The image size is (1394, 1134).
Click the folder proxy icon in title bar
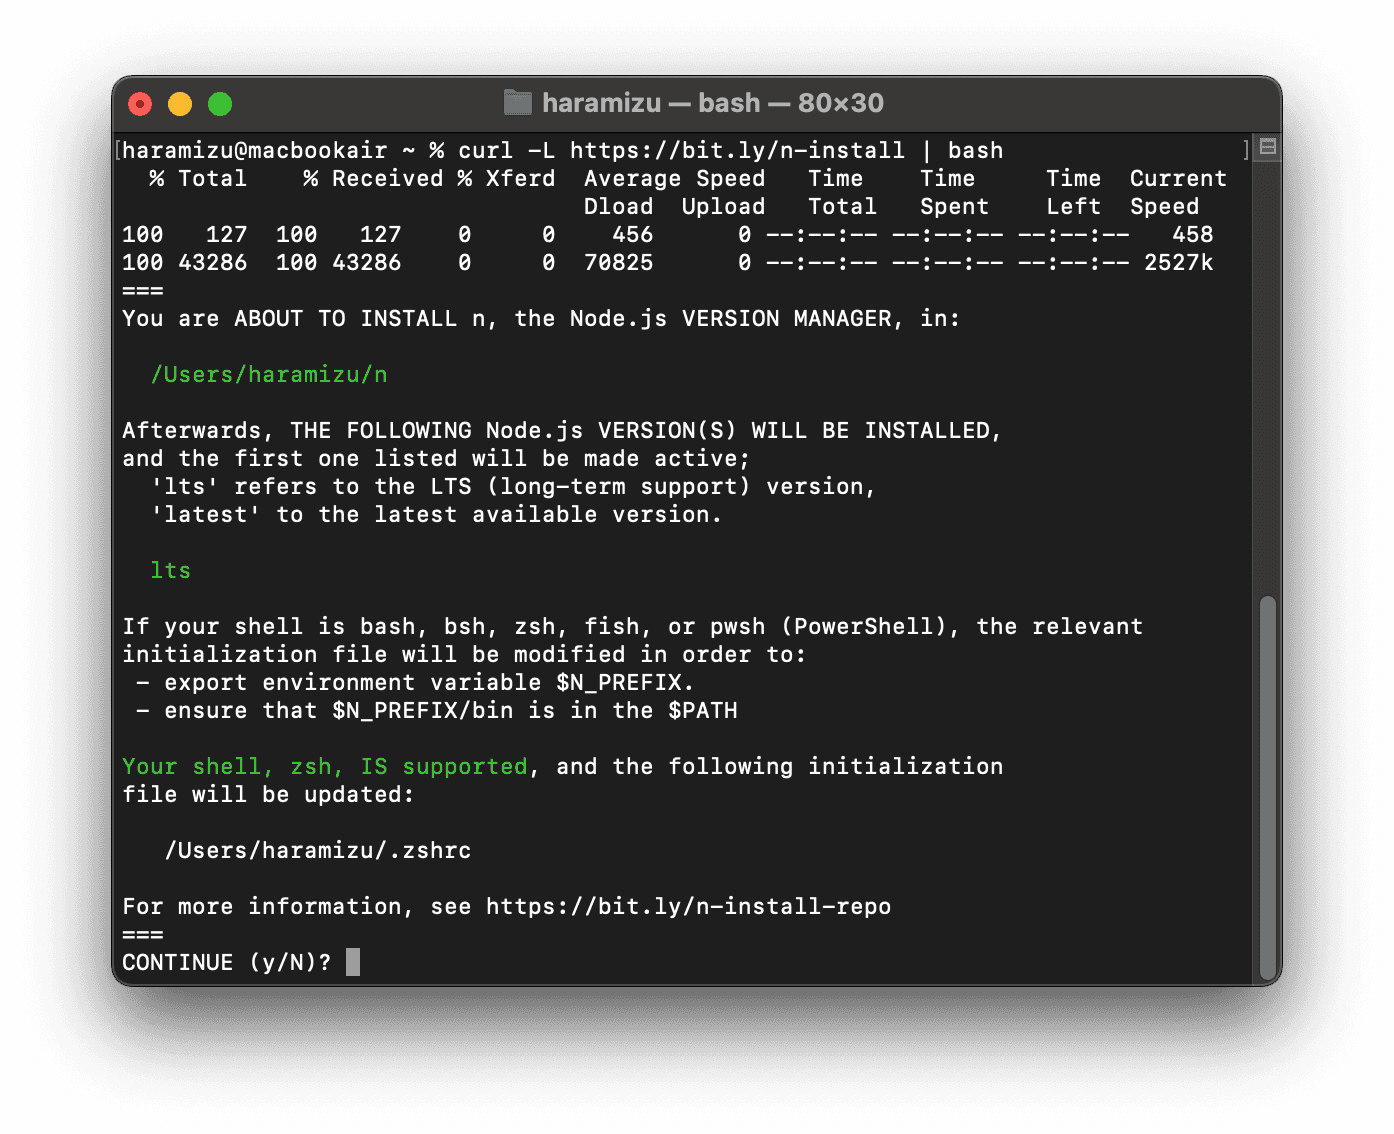coord(517,103)
